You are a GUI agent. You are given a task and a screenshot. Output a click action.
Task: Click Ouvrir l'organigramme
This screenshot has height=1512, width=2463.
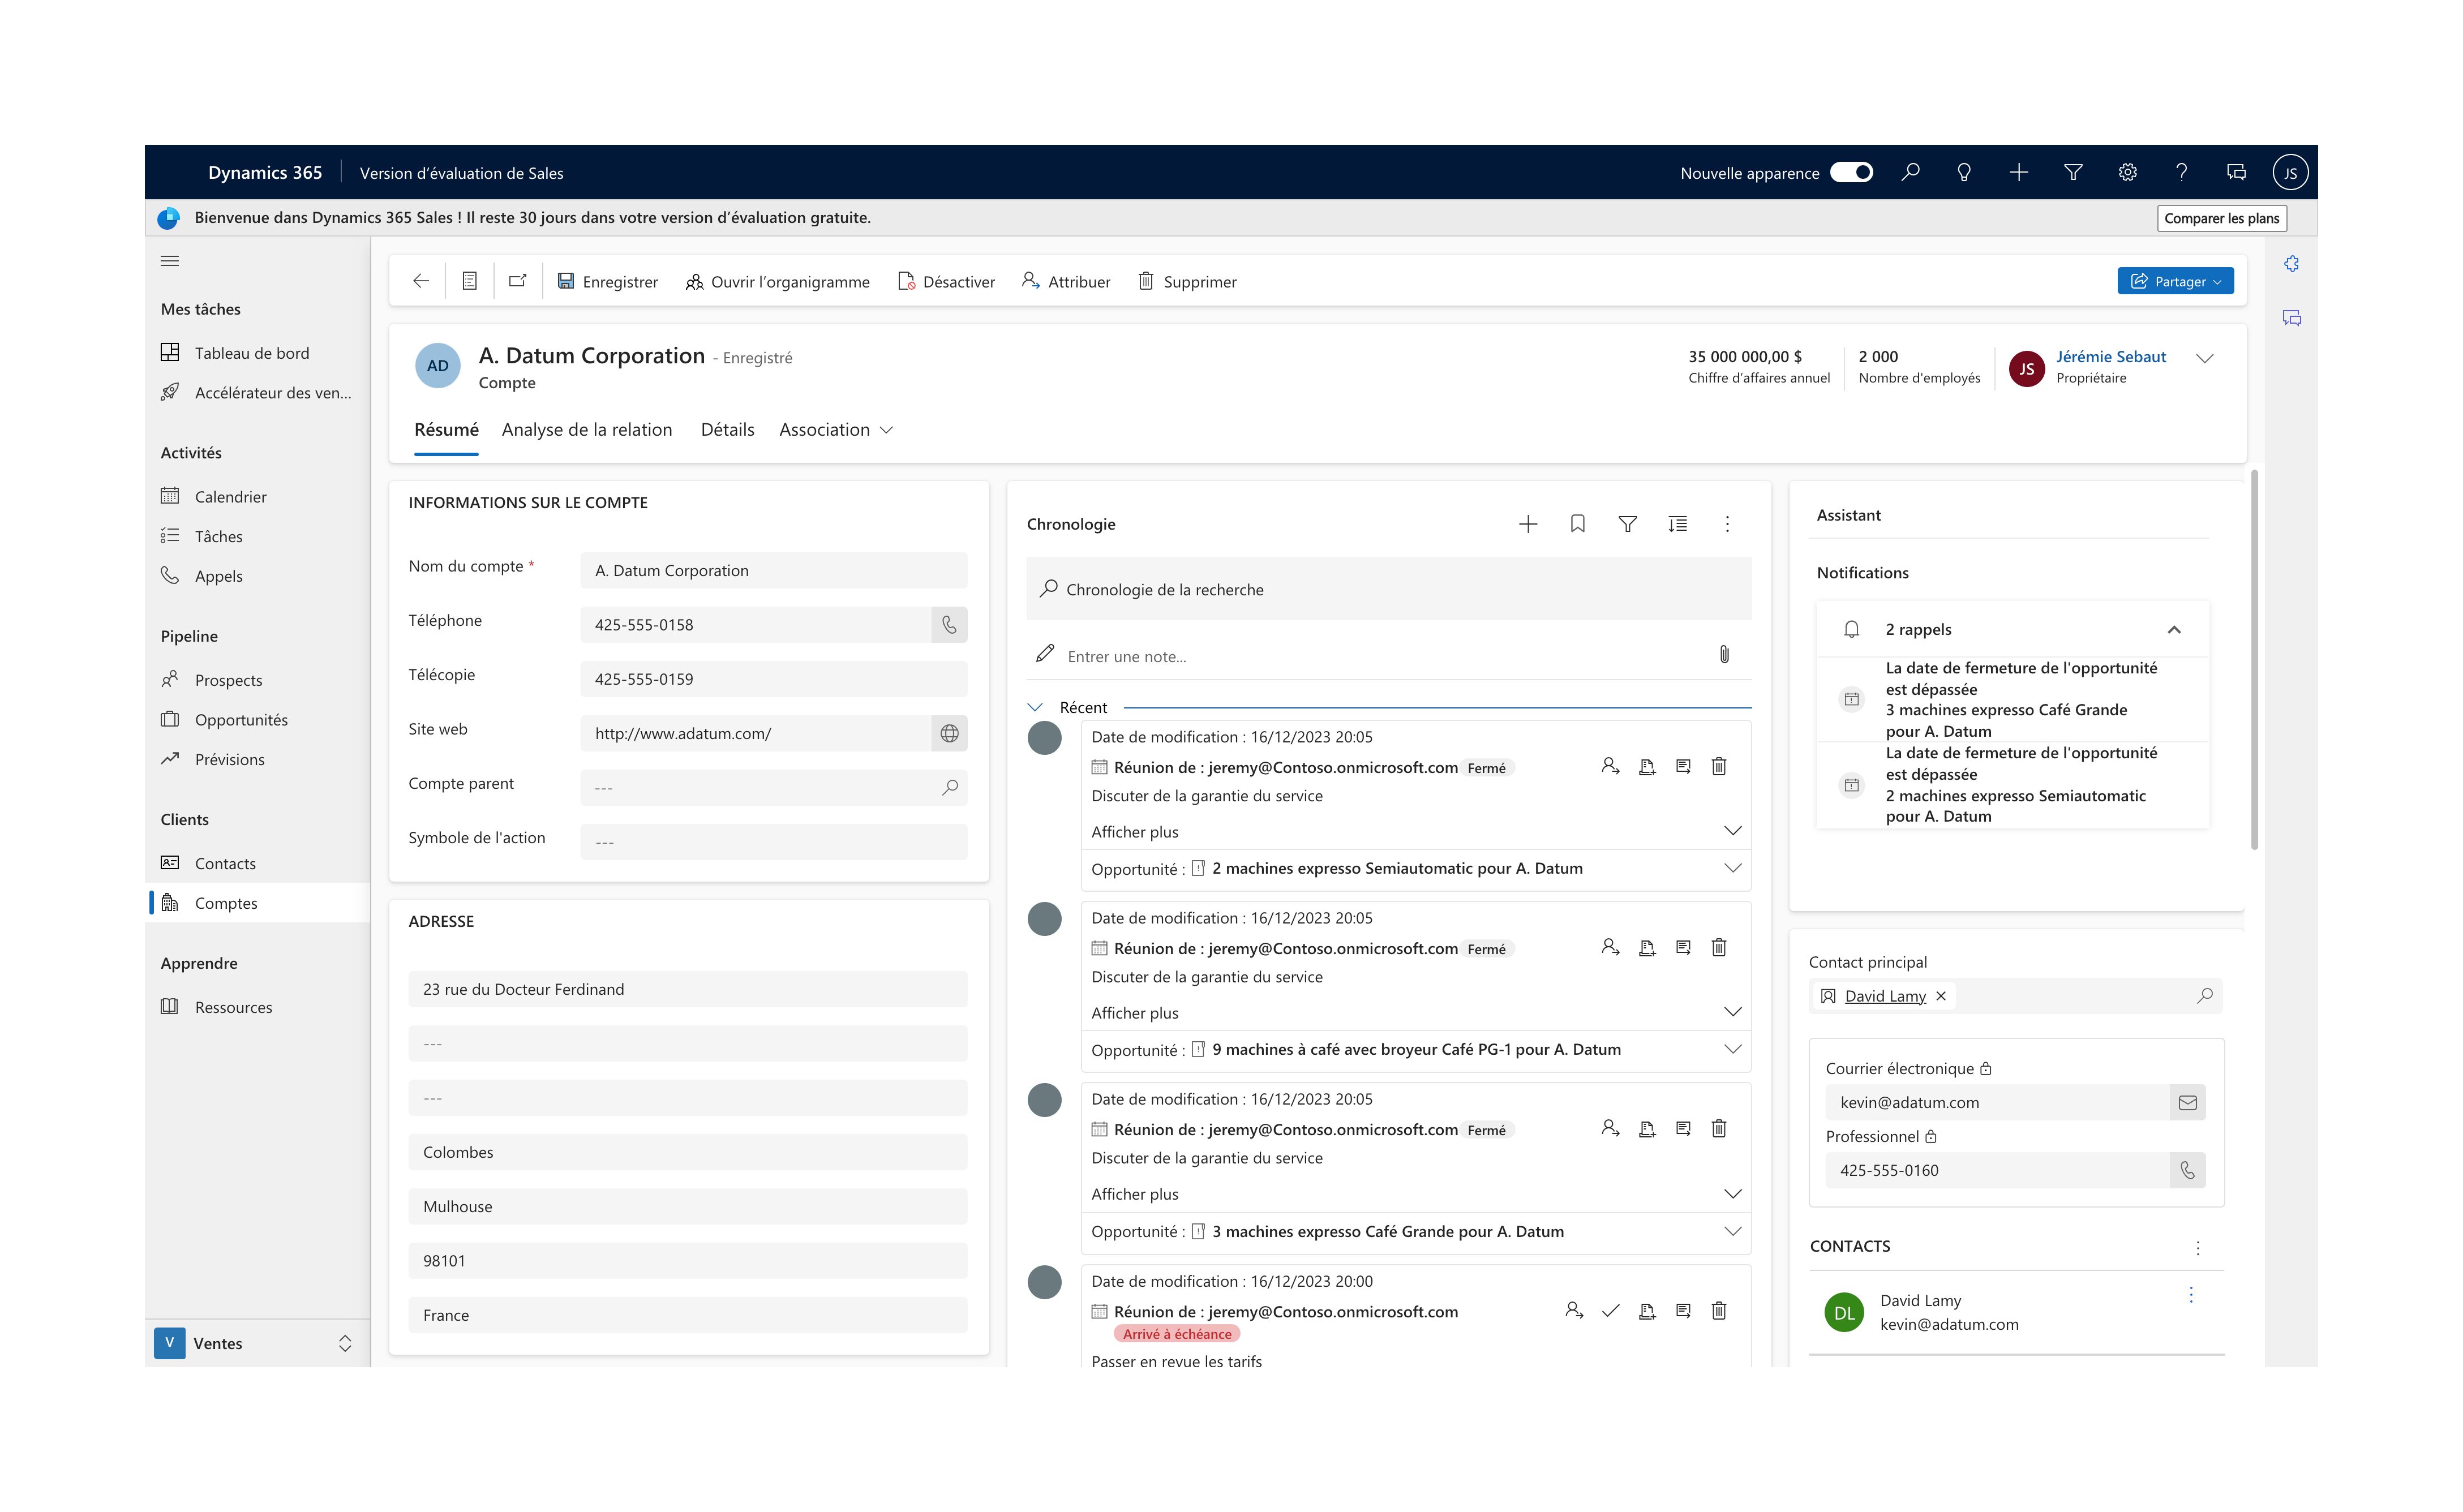pyautogui.click(x=777, y=282)
